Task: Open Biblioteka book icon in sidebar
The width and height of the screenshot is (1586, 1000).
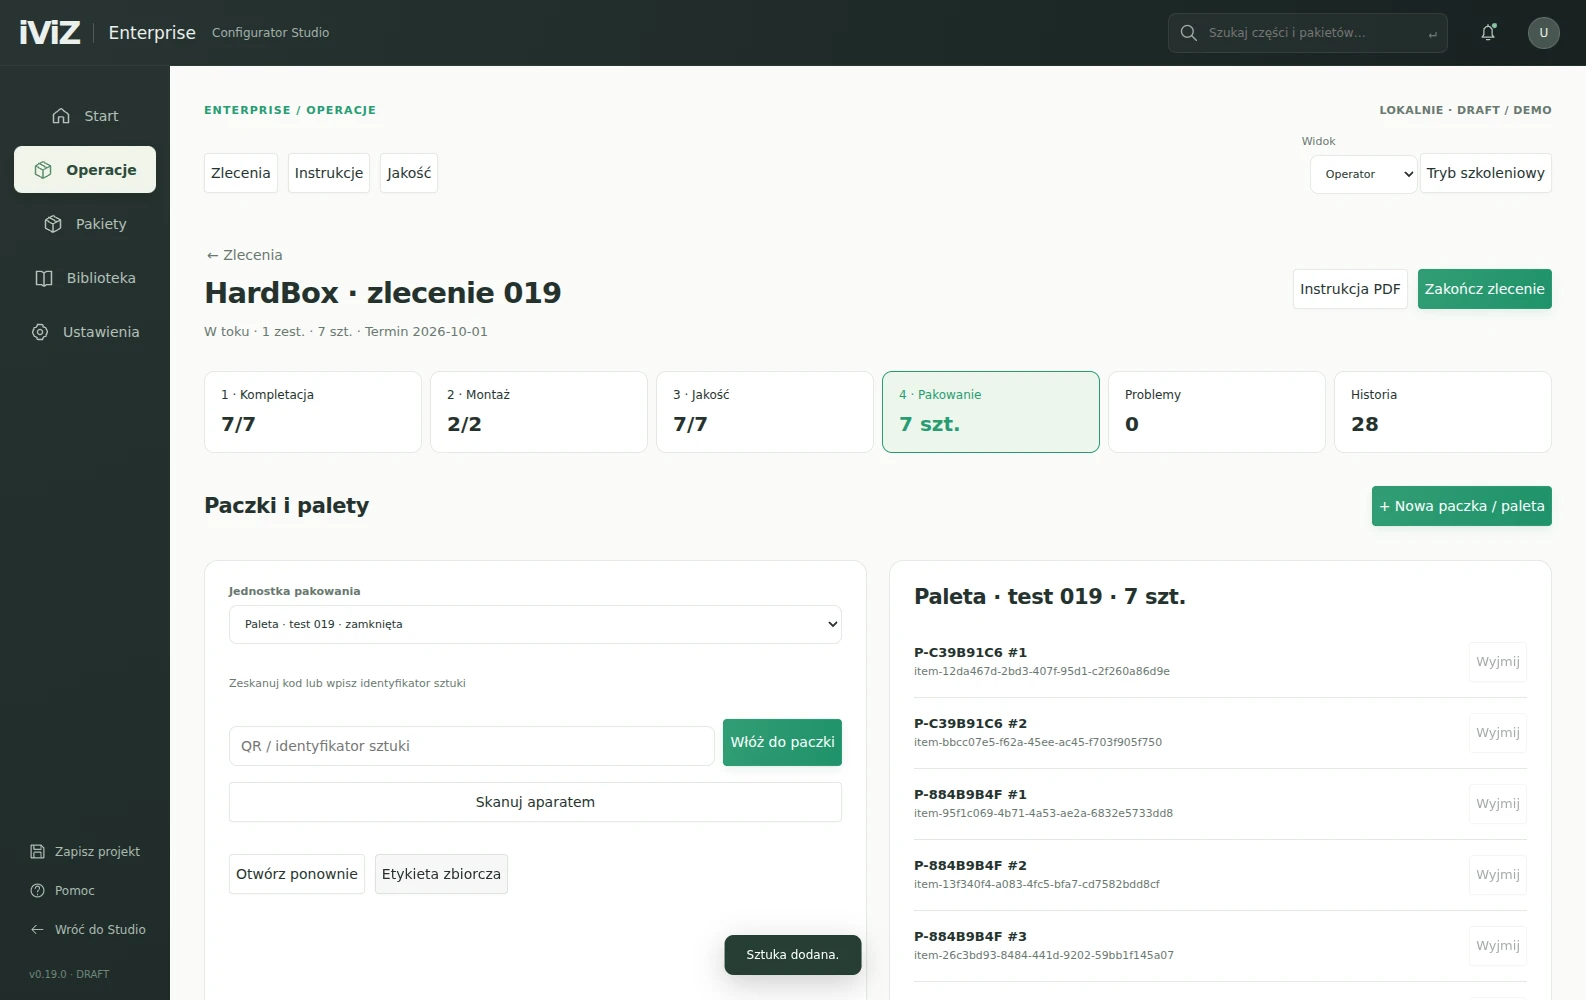Action: coord(44,278)
